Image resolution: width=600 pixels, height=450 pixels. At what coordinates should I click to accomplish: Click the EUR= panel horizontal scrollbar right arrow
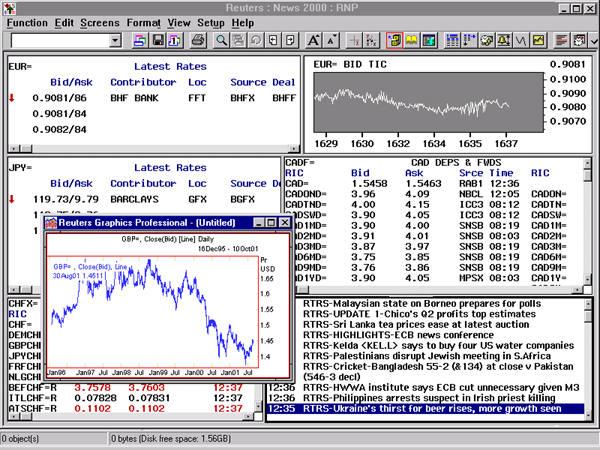click(x=294, y=148)
